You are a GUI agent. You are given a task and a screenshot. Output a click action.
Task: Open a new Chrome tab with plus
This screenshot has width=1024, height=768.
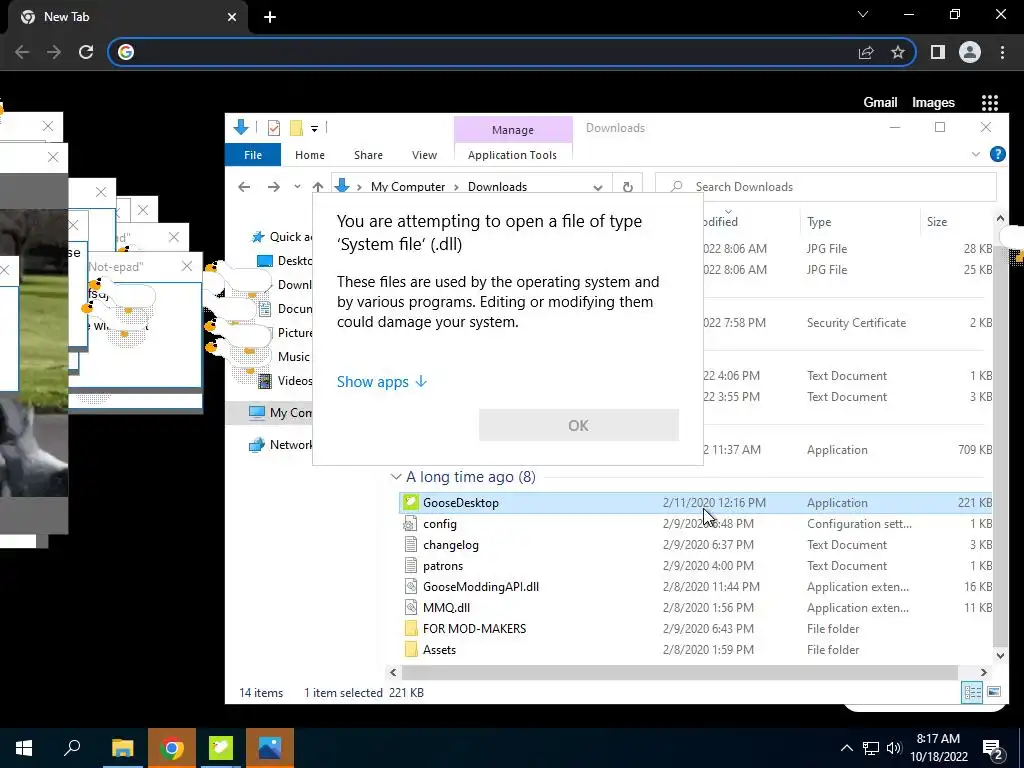coord(270,17)
